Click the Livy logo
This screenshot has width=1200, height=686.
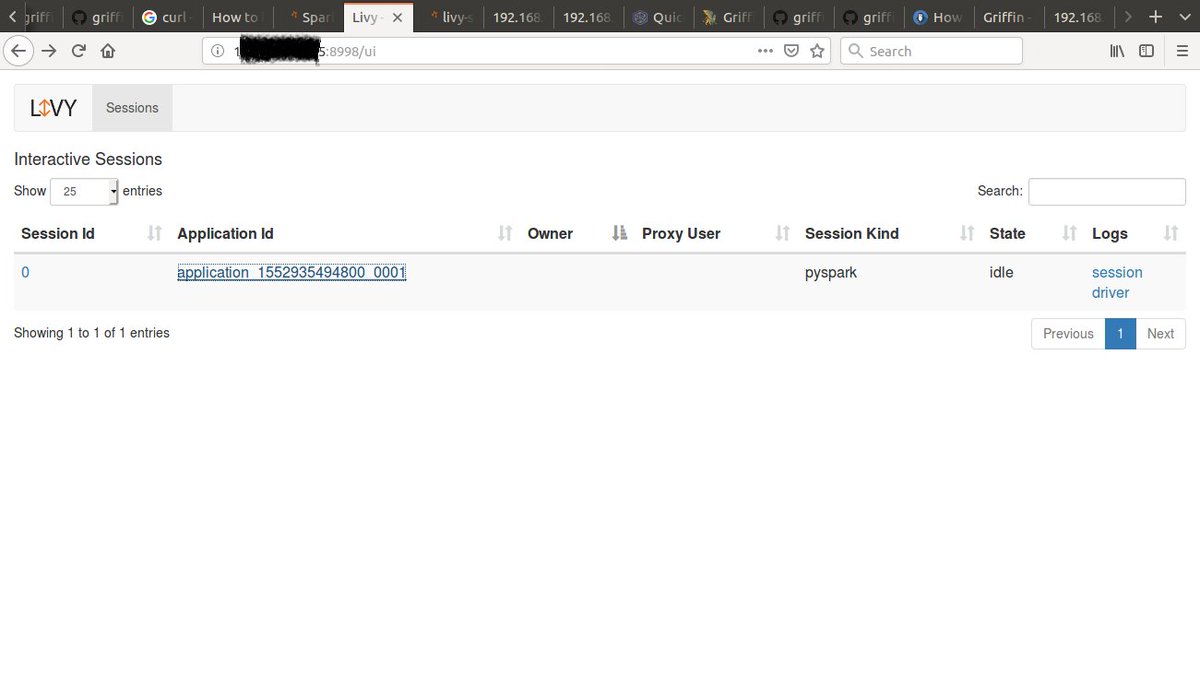51,107
